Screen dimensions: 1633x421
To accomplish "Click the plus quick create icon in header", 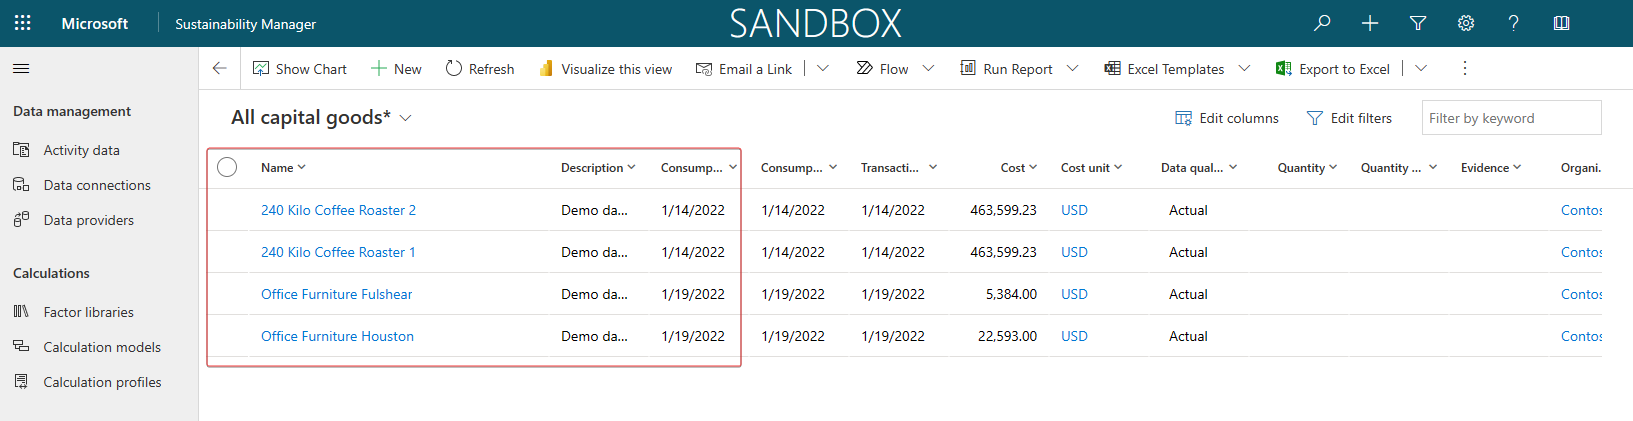I will coord(1370,23).
